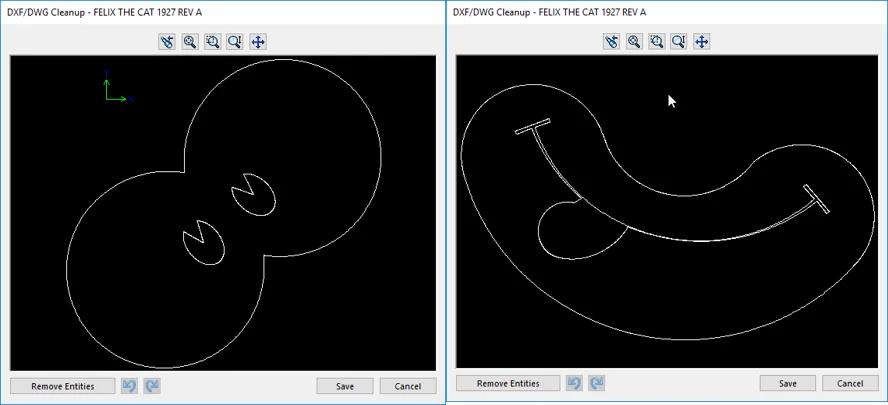Activate Zoom In/Out tool in right window
The width and height of the screenshot is (888, 405).
679,42
